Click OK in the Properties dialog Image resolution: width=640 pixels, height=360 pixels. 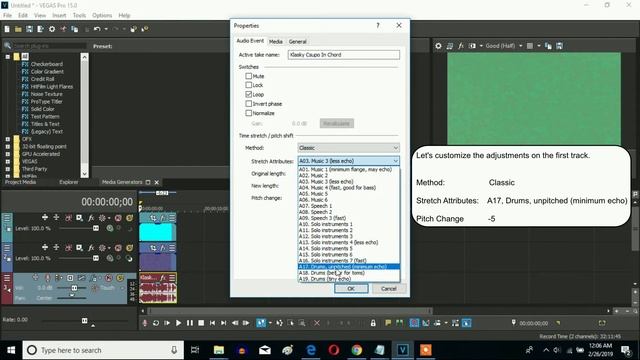pyautogui.click(x=351, y=289)
